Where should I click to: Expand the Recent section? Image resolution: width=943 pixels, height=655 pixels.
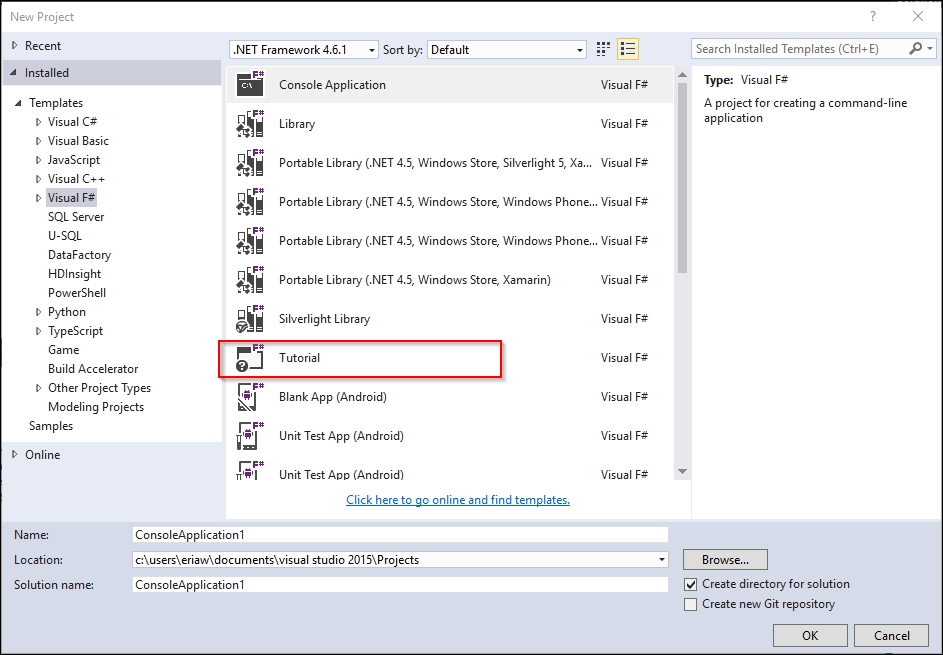(x=15, y=46)
